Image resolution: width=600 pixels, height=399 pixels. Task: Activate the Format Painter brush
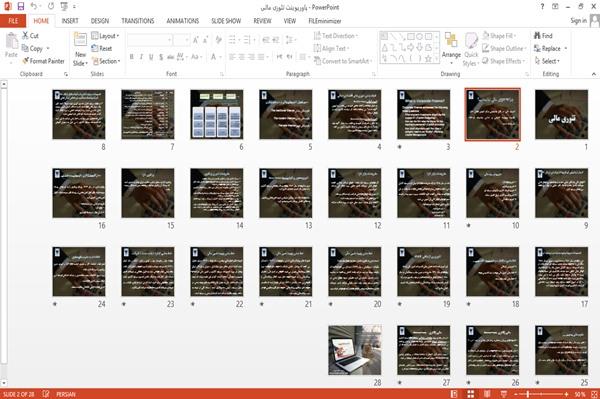tap(43, 61)
